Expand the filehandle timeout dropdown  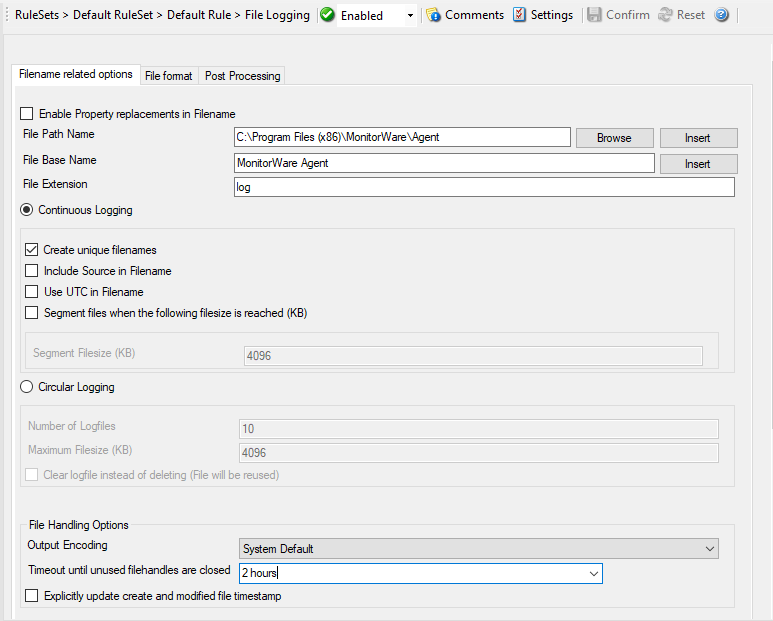(593, 574)
